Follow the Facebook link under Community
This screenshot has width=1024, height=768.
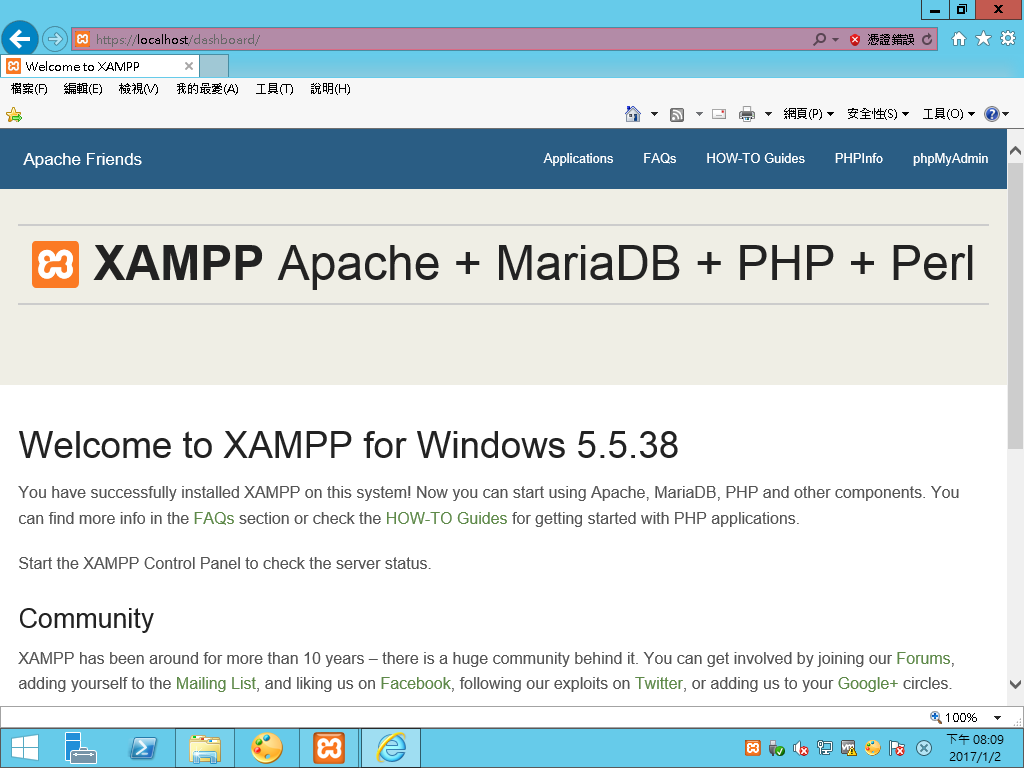[x=415, y=684]
